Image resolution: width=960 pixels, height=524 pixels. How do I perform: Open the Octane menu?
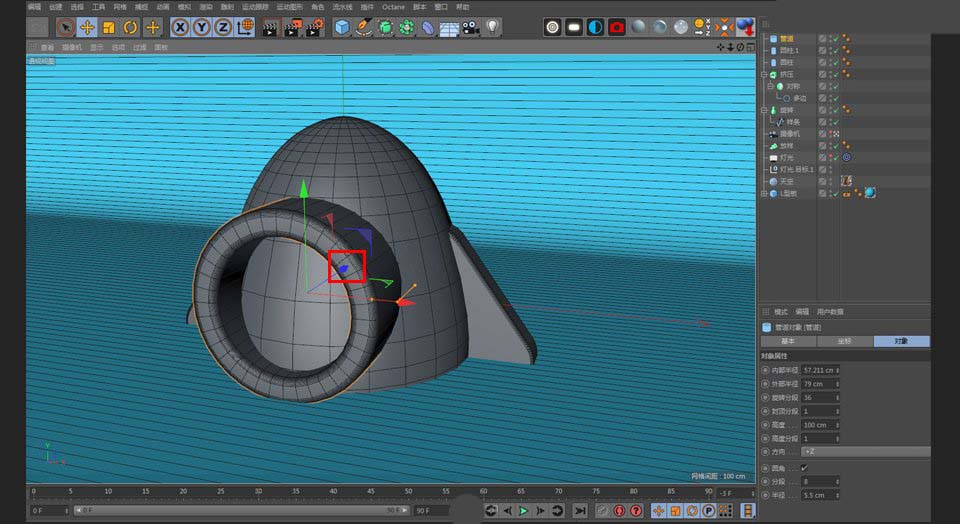pyautogui.click(x=393, y=7)
